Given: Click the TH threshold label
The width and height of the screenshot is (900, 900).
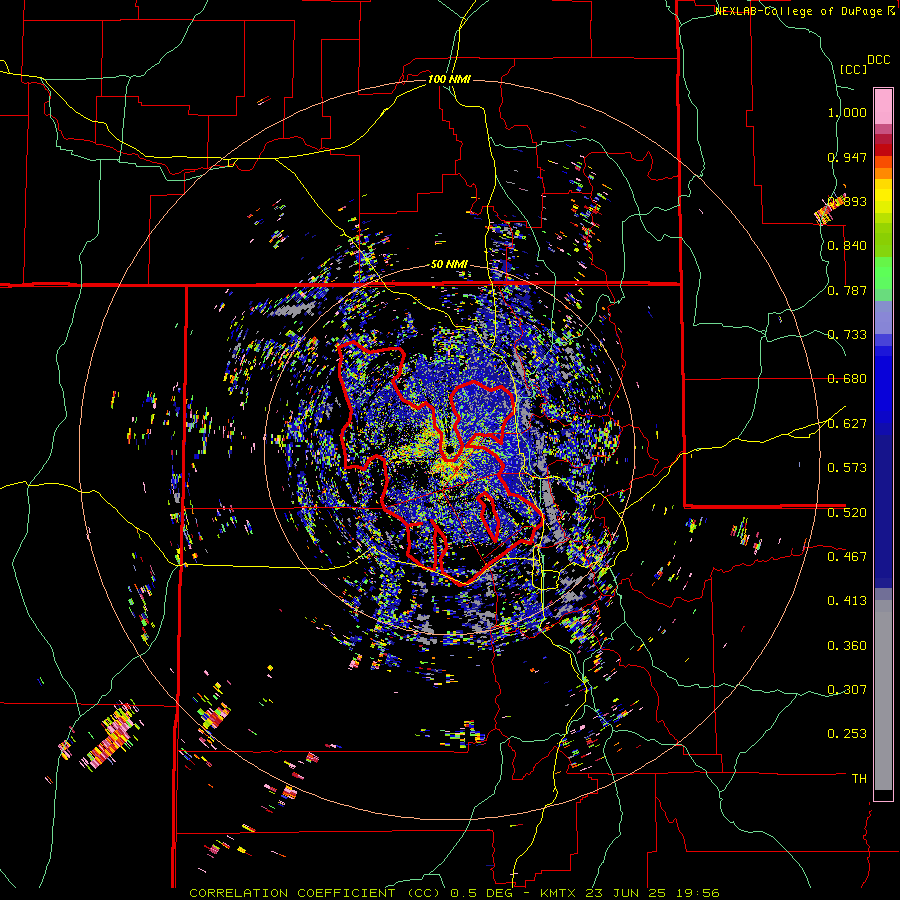Looking at the screenshot, I should [859, 778].
